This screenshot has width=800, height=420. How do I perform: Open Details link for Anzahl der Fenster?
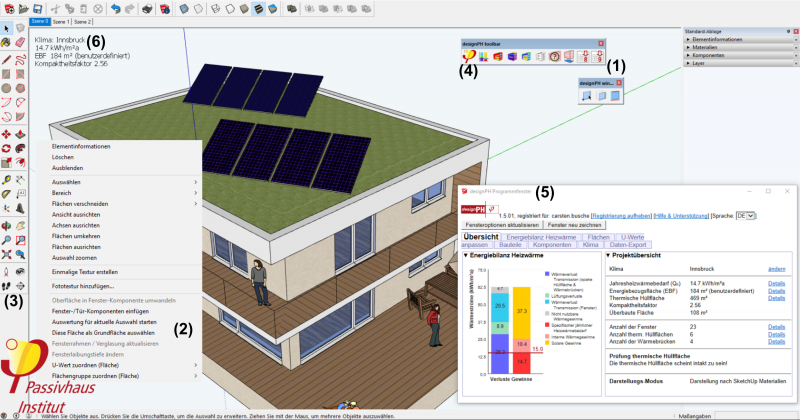[777, 327]
